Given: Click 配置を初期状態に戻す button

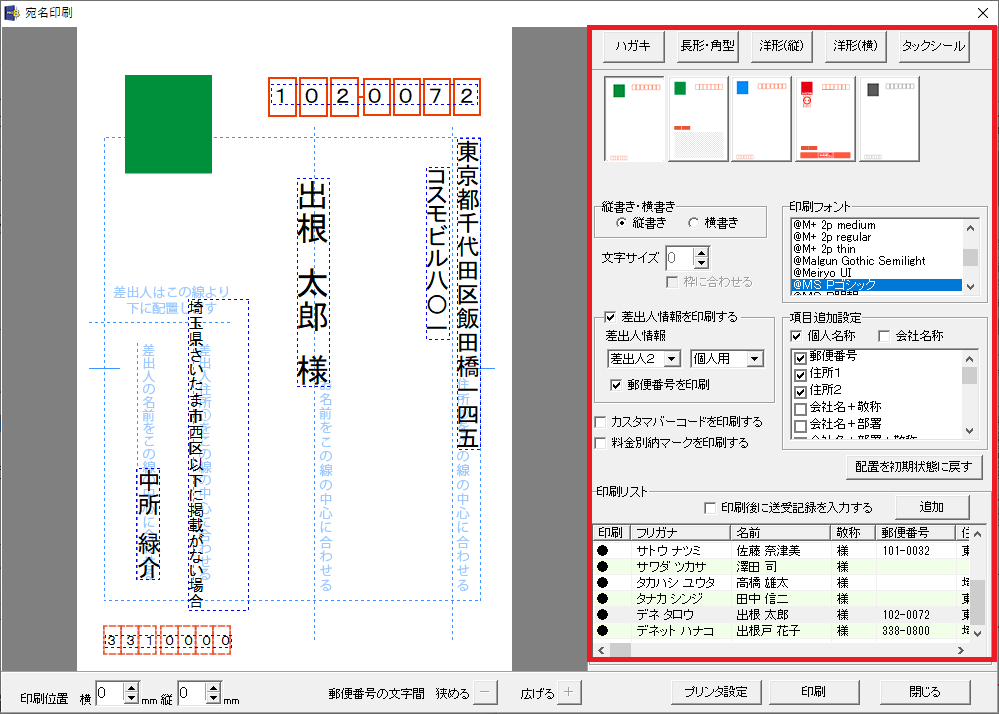Looking at the screenshot, I should pyautogui.click(x=914, y=467).
